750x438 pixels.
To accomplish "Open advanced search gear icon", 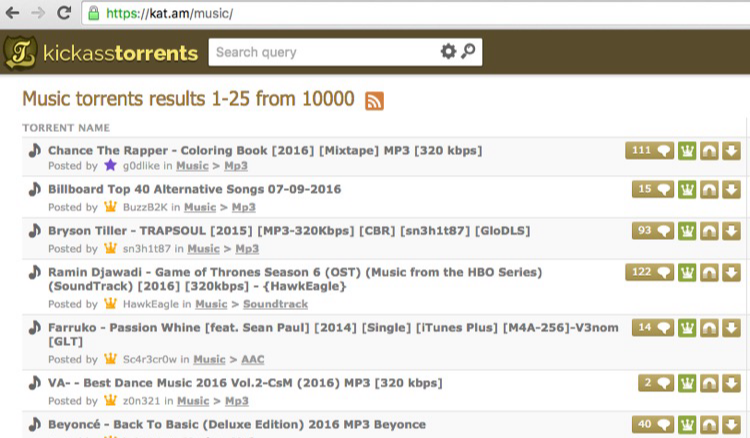I will click(x=448, y=51).
